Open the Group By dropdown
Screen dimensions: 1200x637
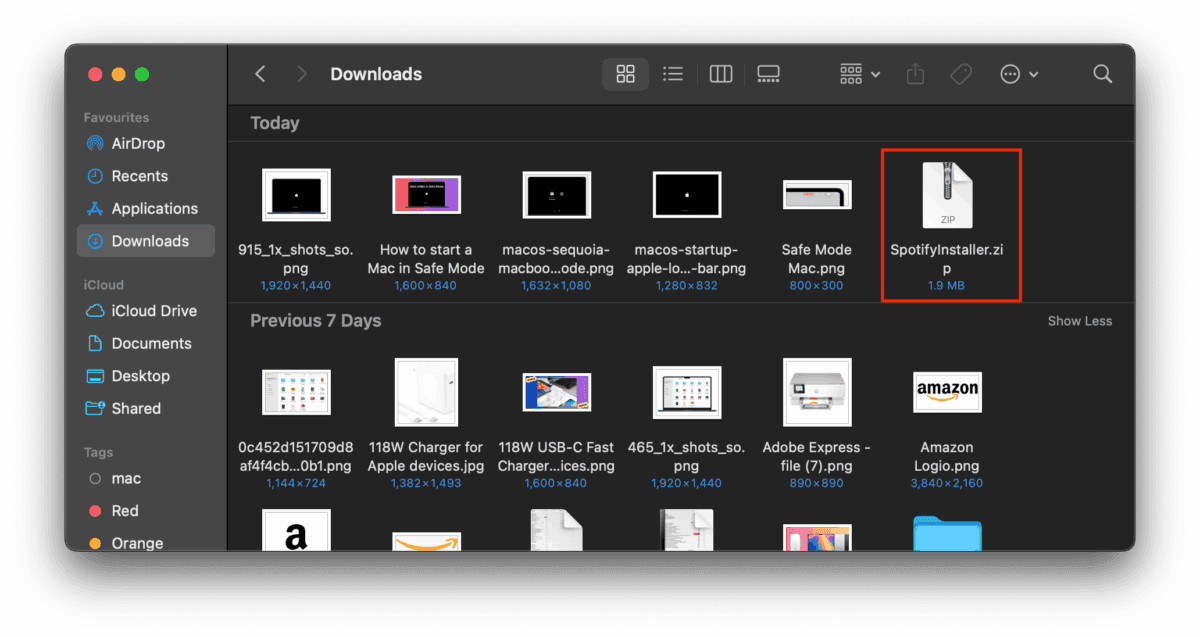(860, 74)
